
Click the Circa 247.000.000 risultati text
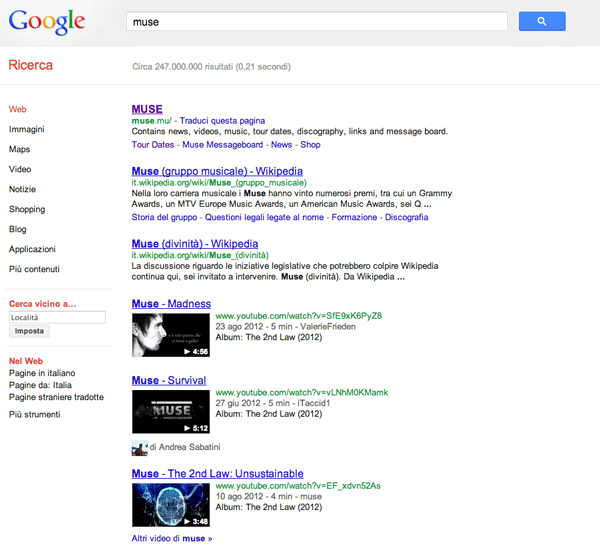(212, 67)
